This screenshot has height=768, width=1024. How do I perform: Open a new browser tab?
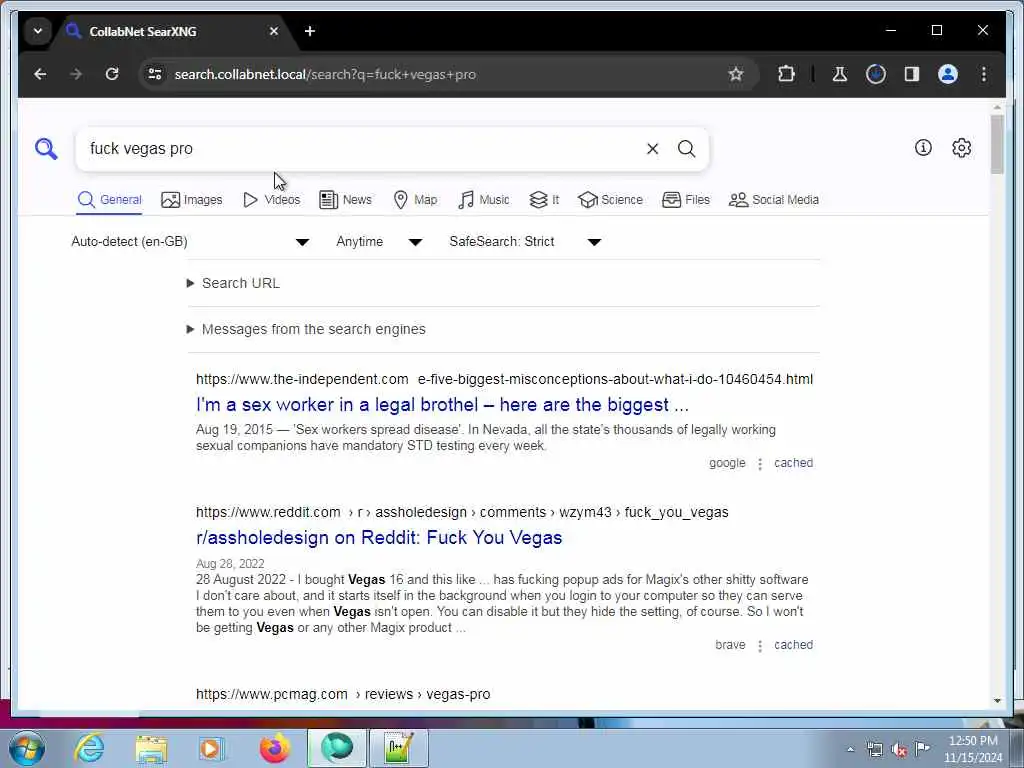click(x=310, y=31)
